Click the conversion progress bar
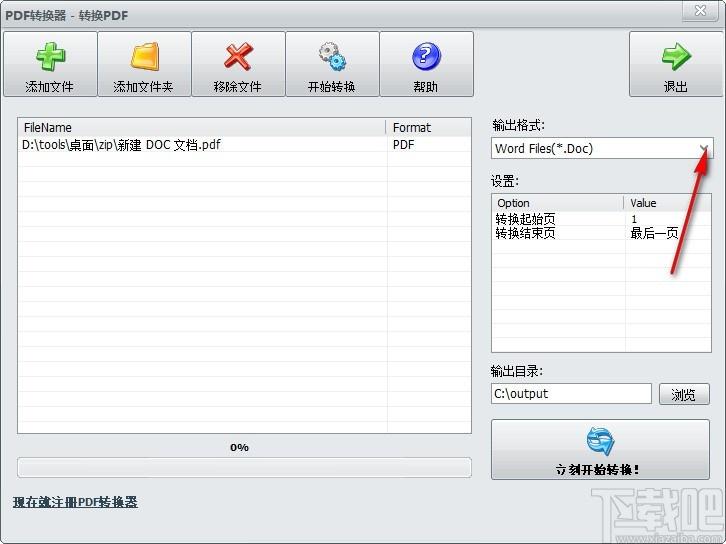The height and width of the screenshot is (544, 726). point(244,467)
